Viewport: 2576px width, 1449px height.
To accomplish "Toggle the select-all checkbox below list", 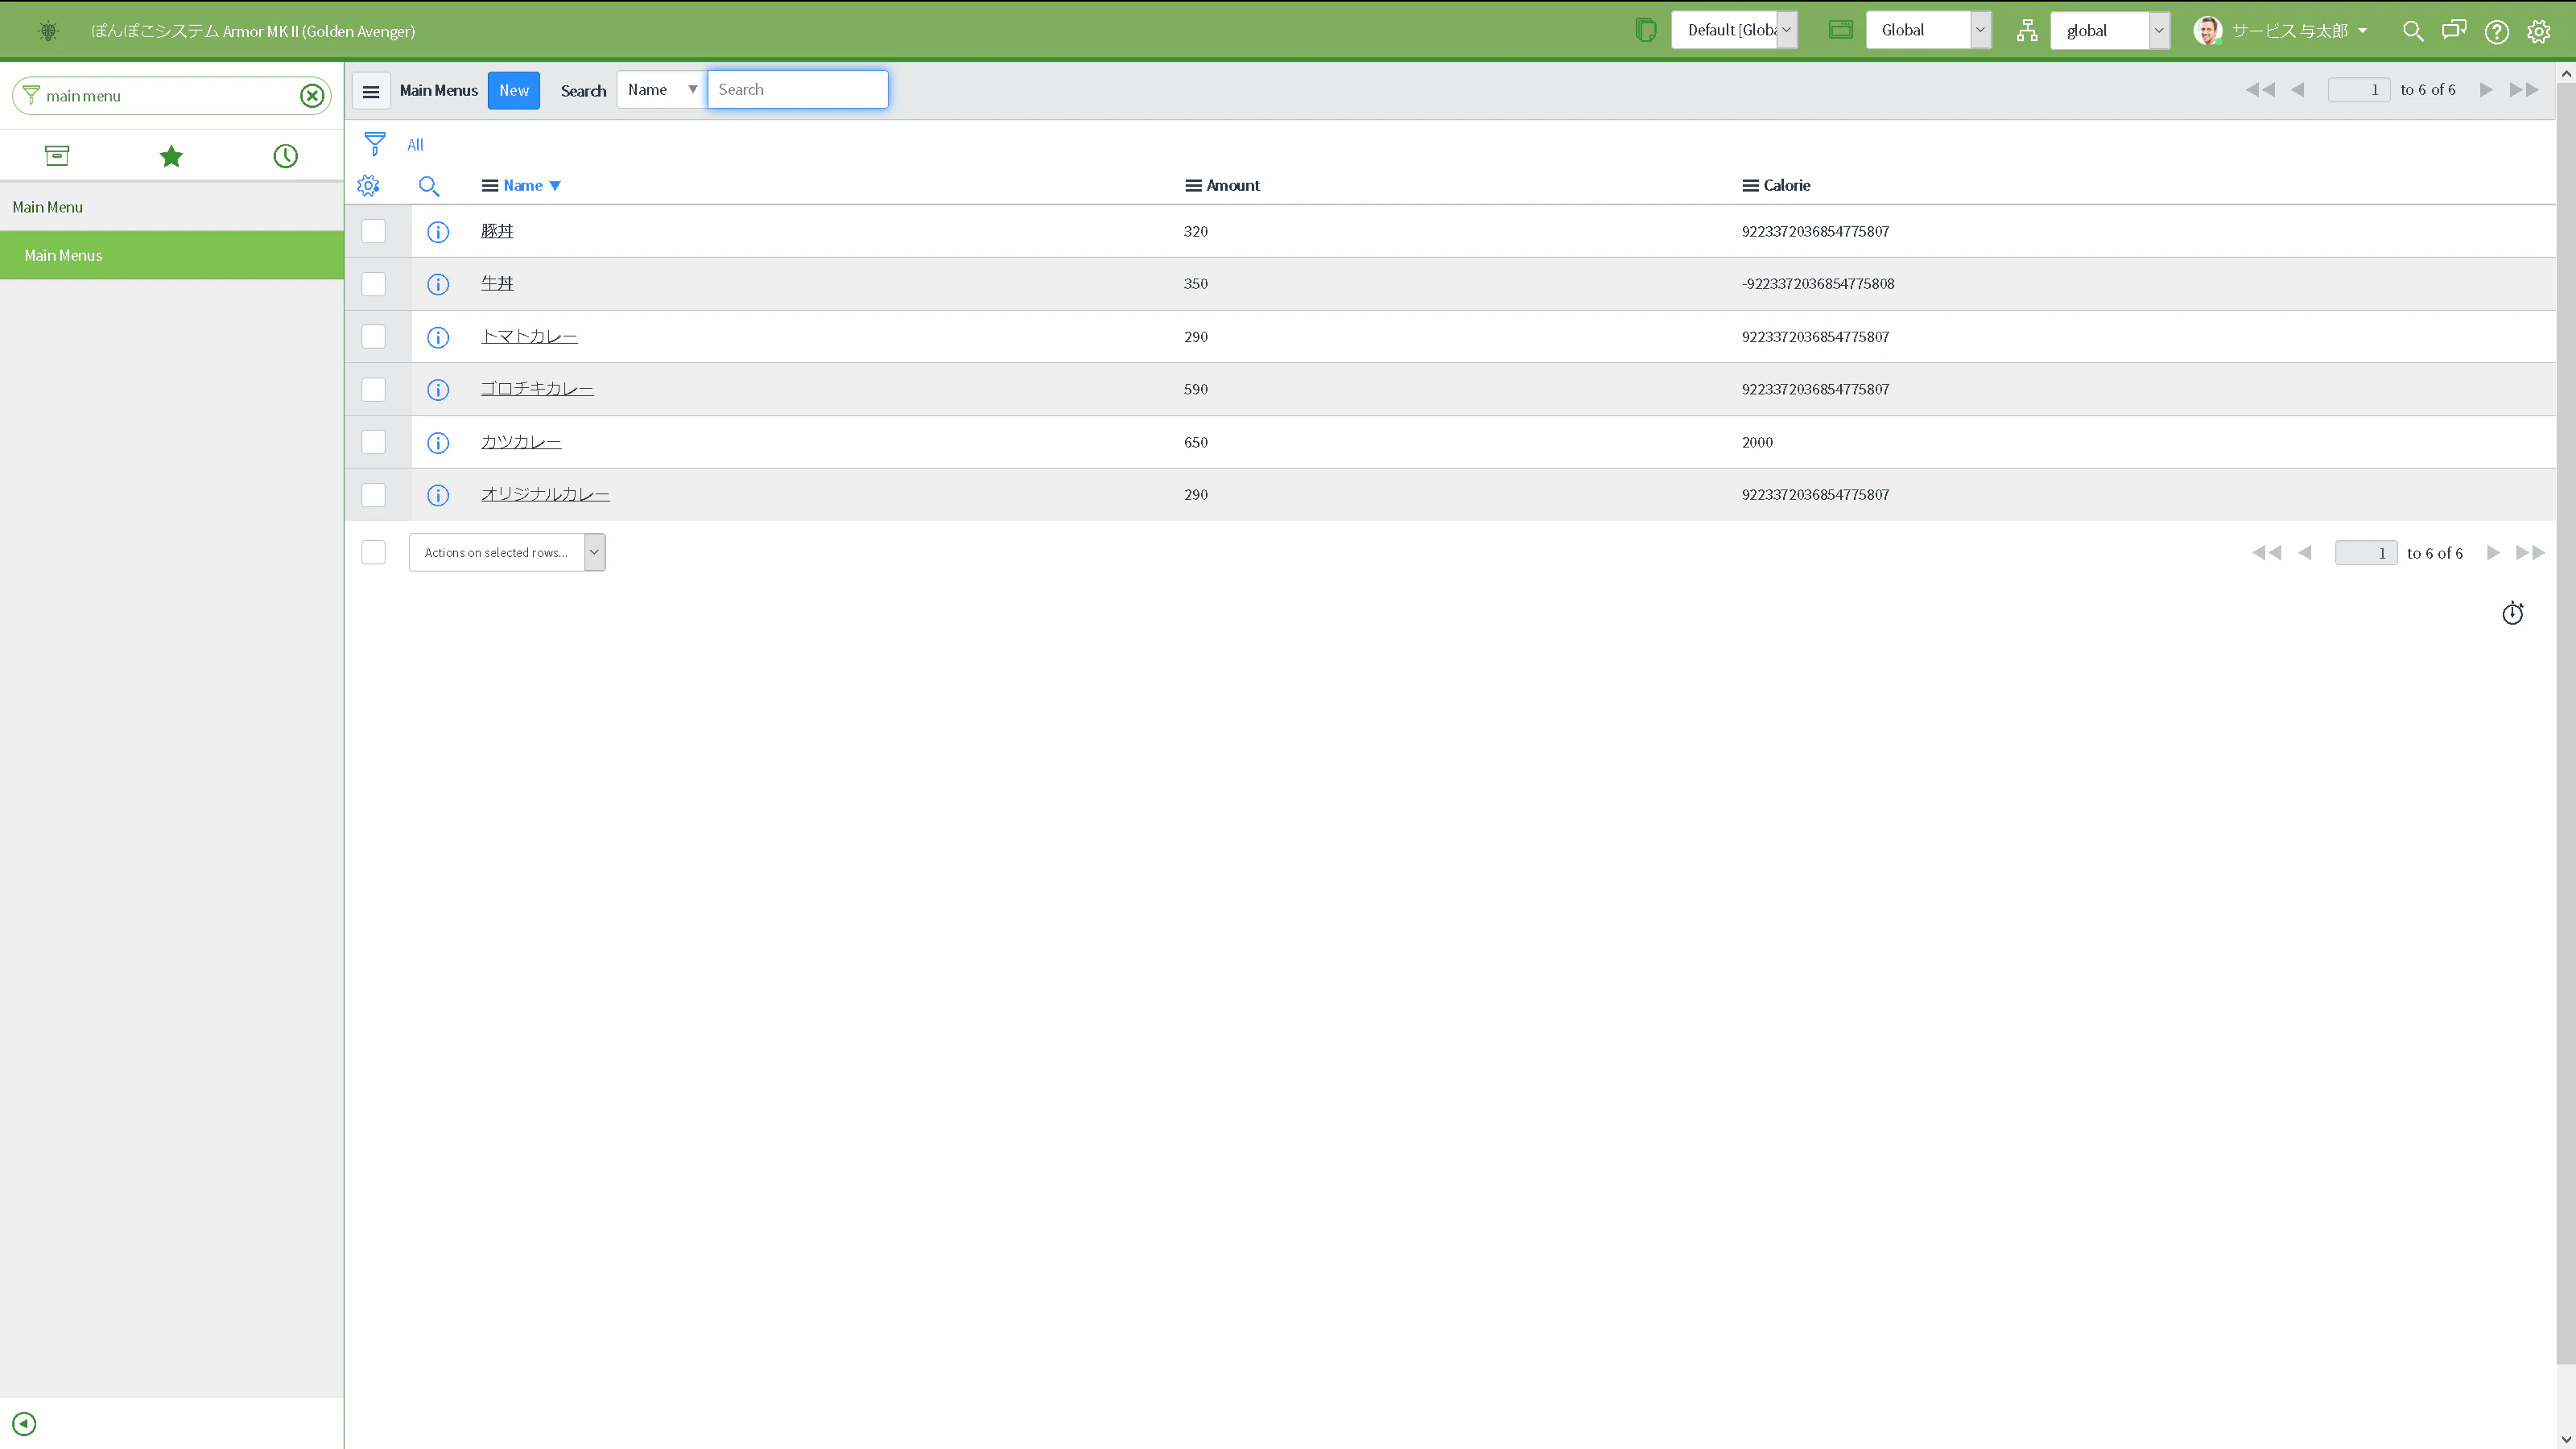I will pos(373,552).
